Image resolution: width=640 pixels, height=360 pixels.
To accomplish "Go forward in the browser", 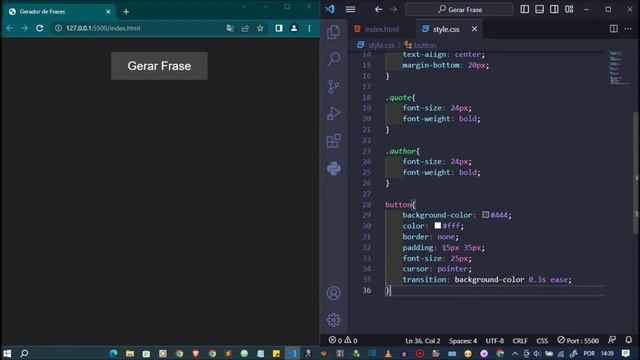I will pos(24,28).
